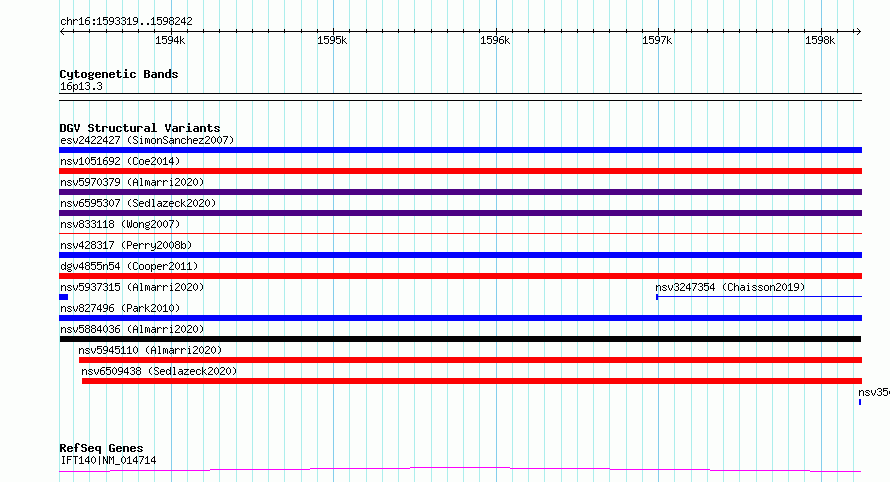Click the Cytogenetic Bands track heading
890x482 pixels.
pos(119,74)
